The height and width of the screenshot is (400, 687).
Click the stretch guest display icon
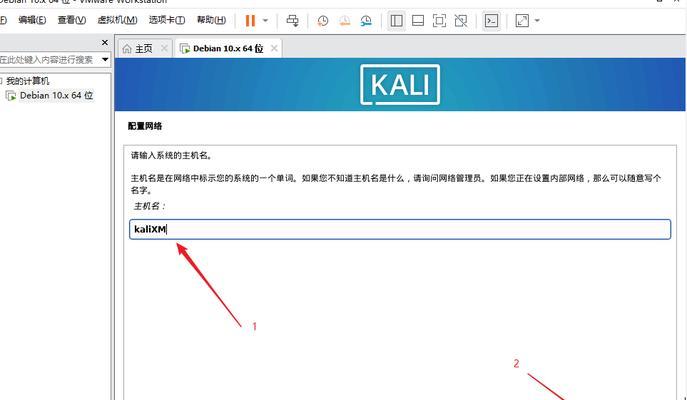[522, 21]
